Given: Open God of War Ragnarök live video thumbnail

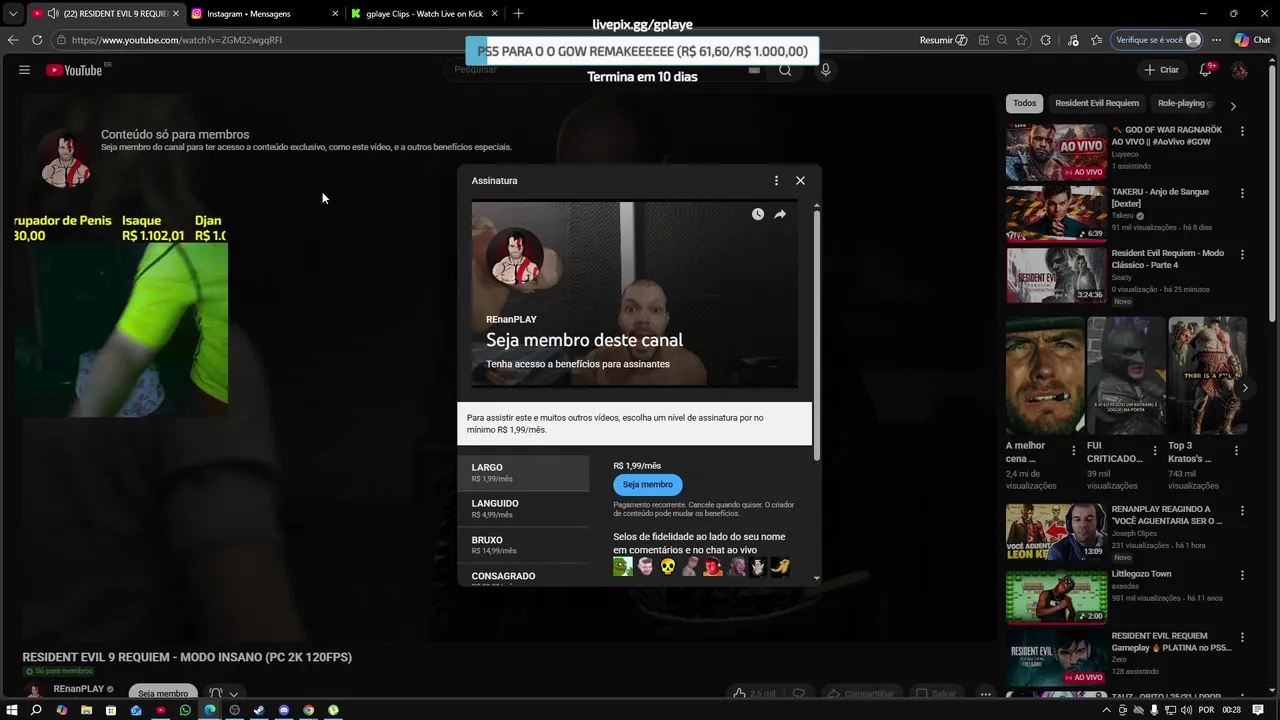Looking at the screenshot, I should pos(1056,152).
